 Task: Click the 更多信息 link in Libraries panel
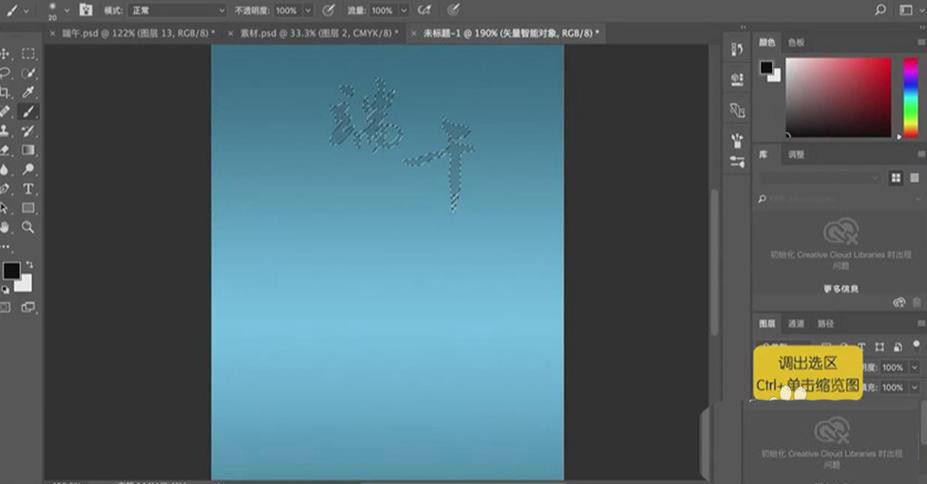(x=841, y=288)
